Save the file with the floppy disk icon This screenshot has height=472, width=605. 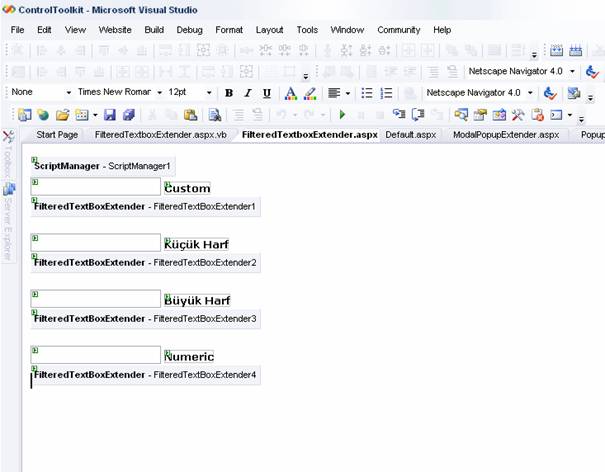pos(110,115)
